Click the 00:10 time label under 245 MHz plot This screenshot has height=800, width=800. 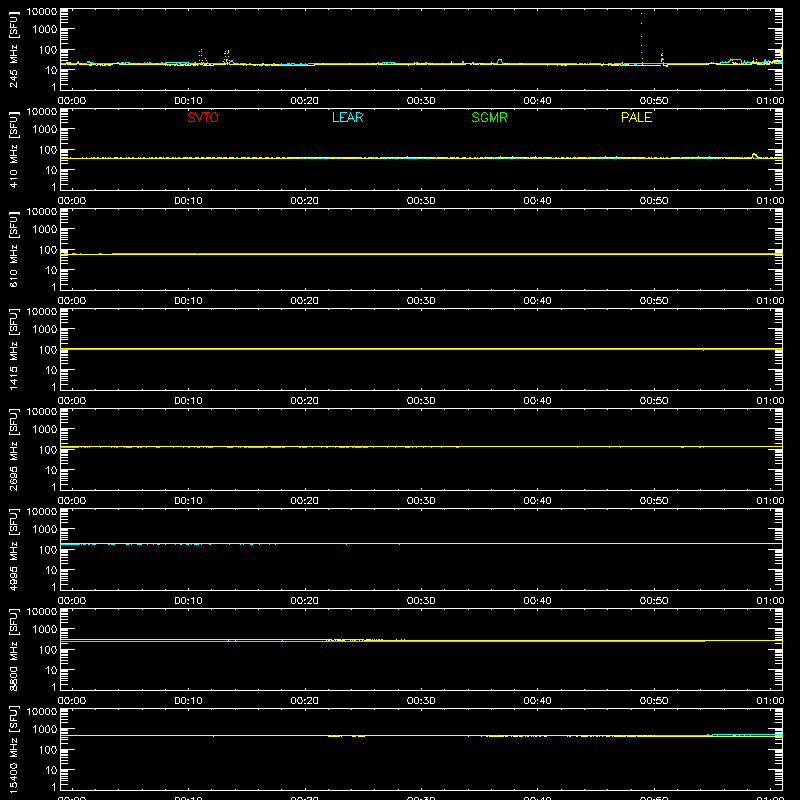click(x=188, y=101)
